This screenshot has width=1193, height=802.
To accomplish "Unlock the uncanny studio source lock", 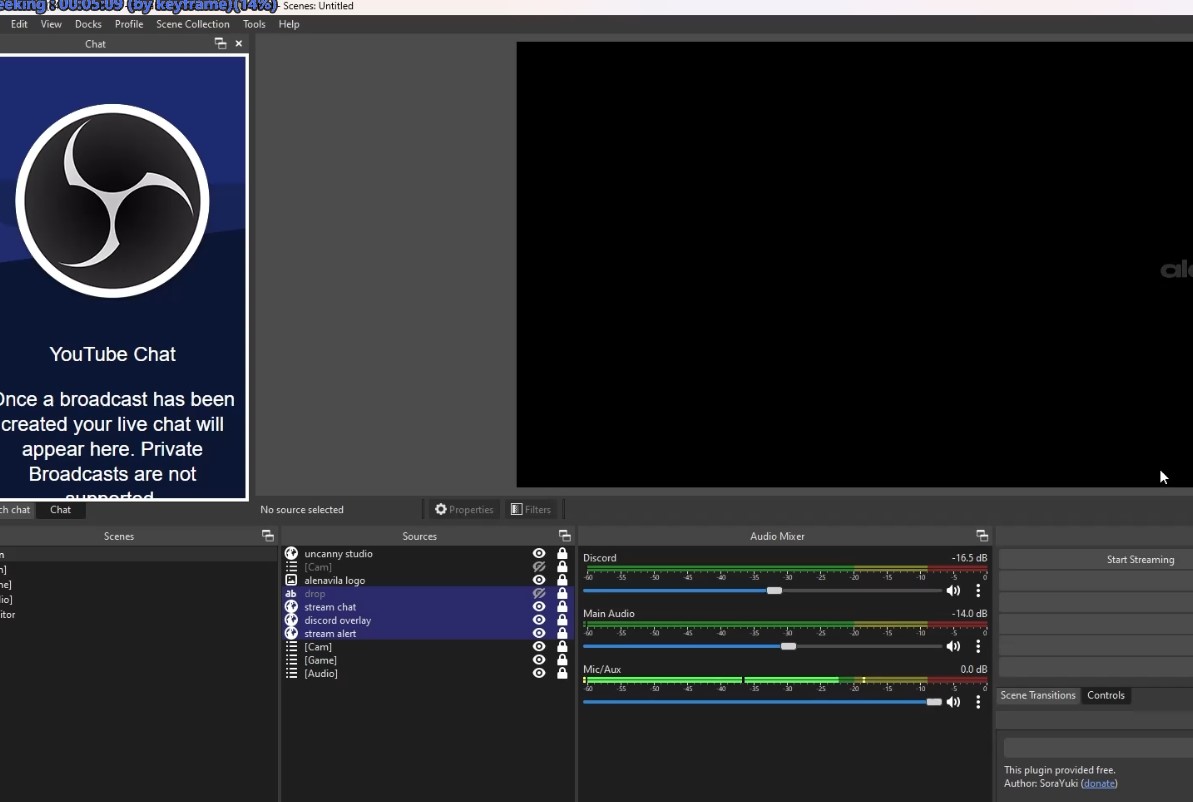I will click(562, 554).
